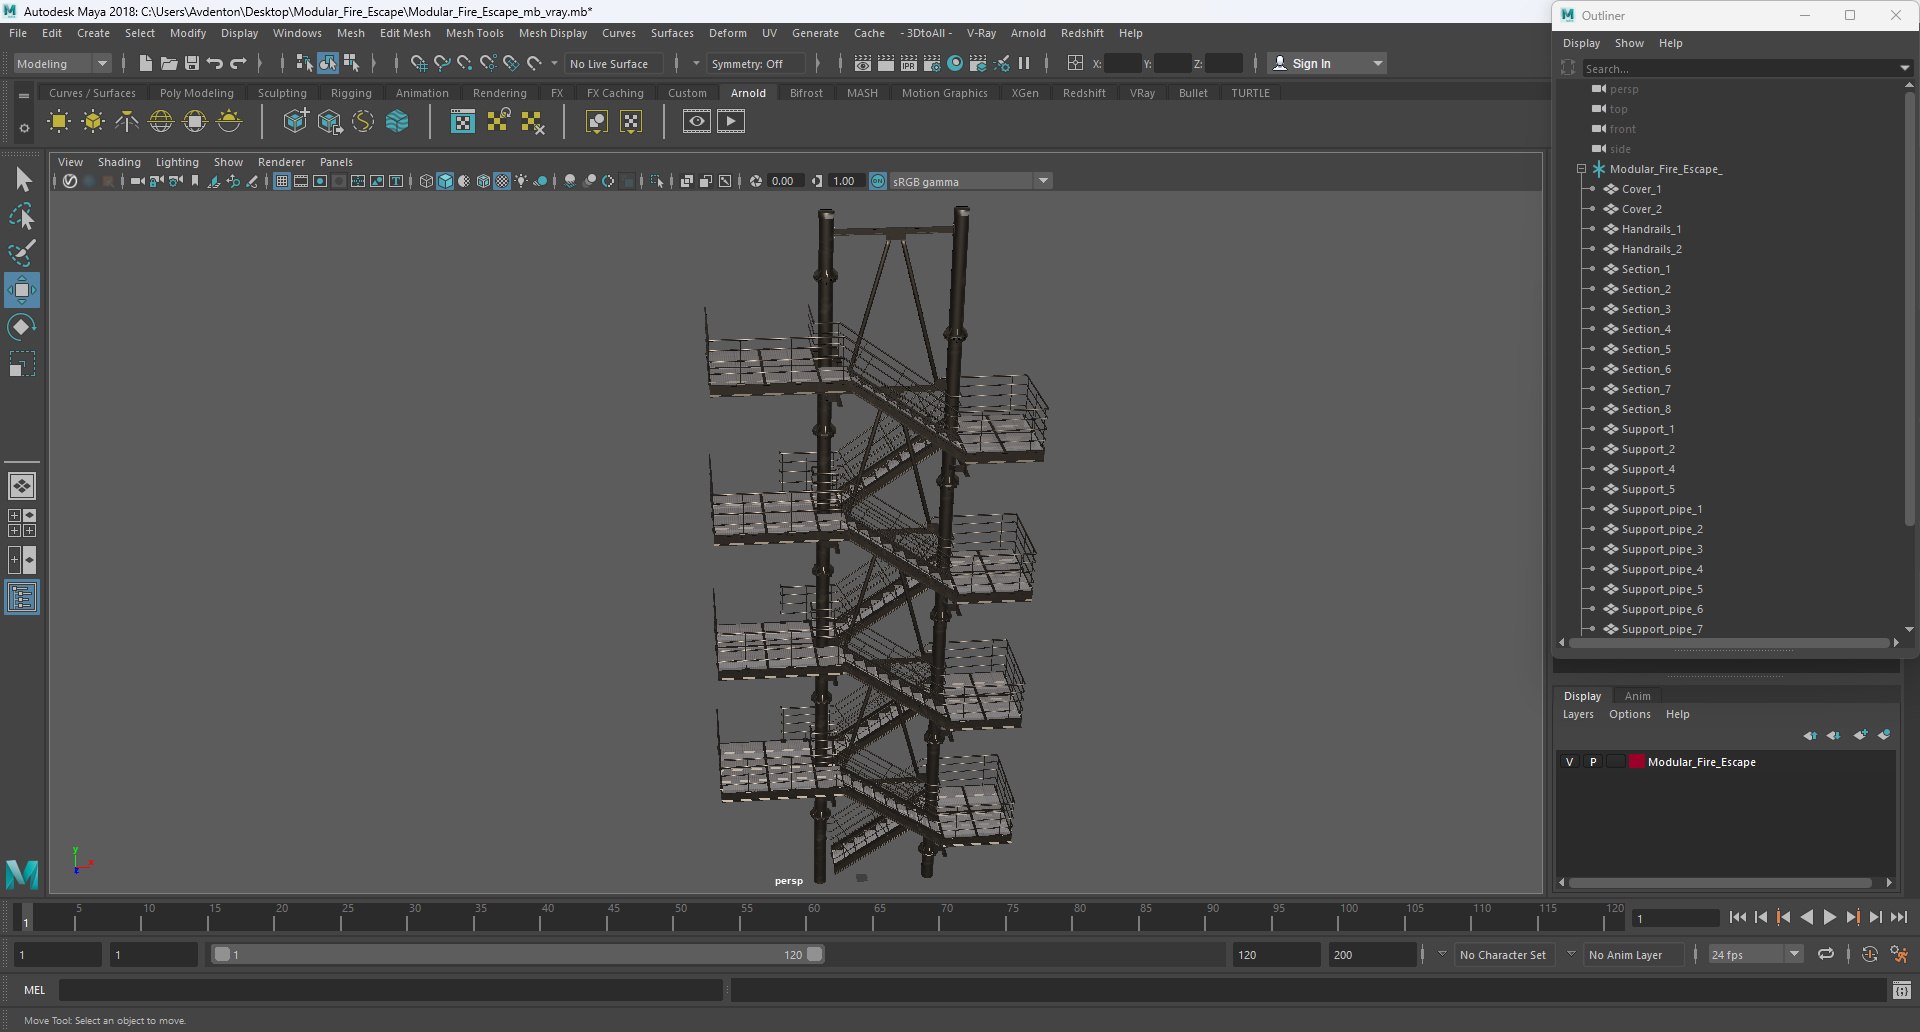Pause rendering with the pause icon
Viewport: 1920px width, 1032px height.
pos(1024,63)
